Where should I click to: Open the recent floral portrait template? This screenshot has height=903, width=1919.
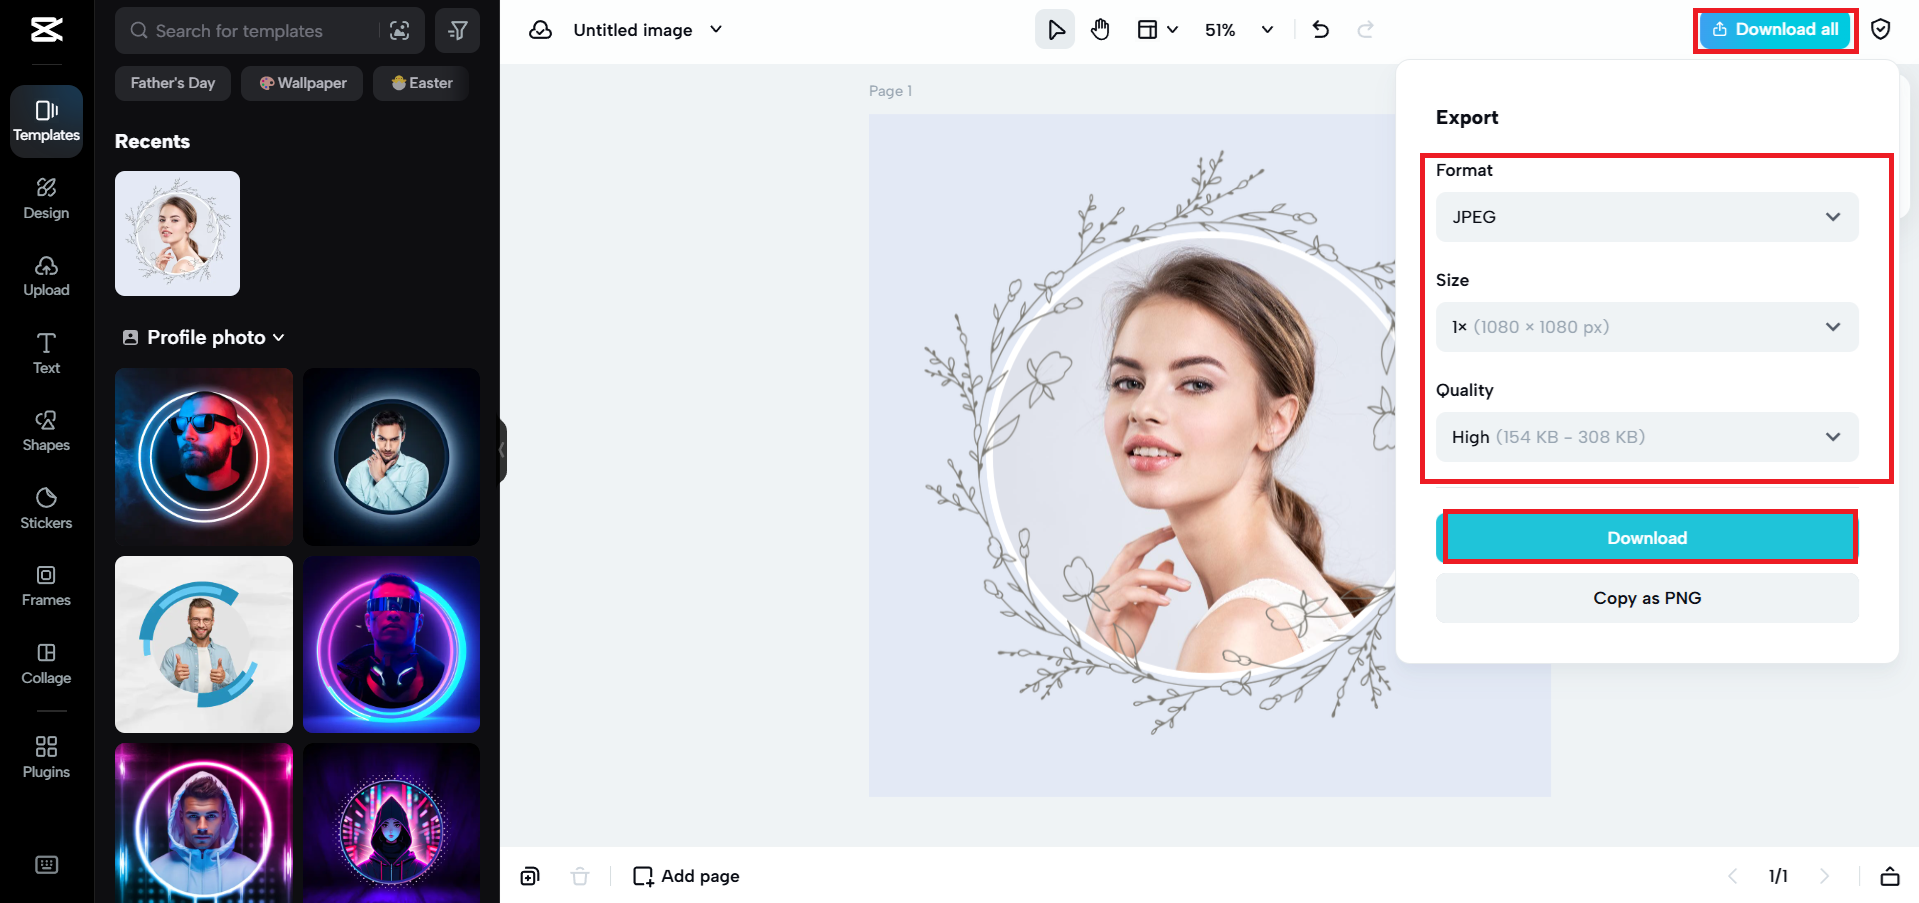tap(177, 233)
